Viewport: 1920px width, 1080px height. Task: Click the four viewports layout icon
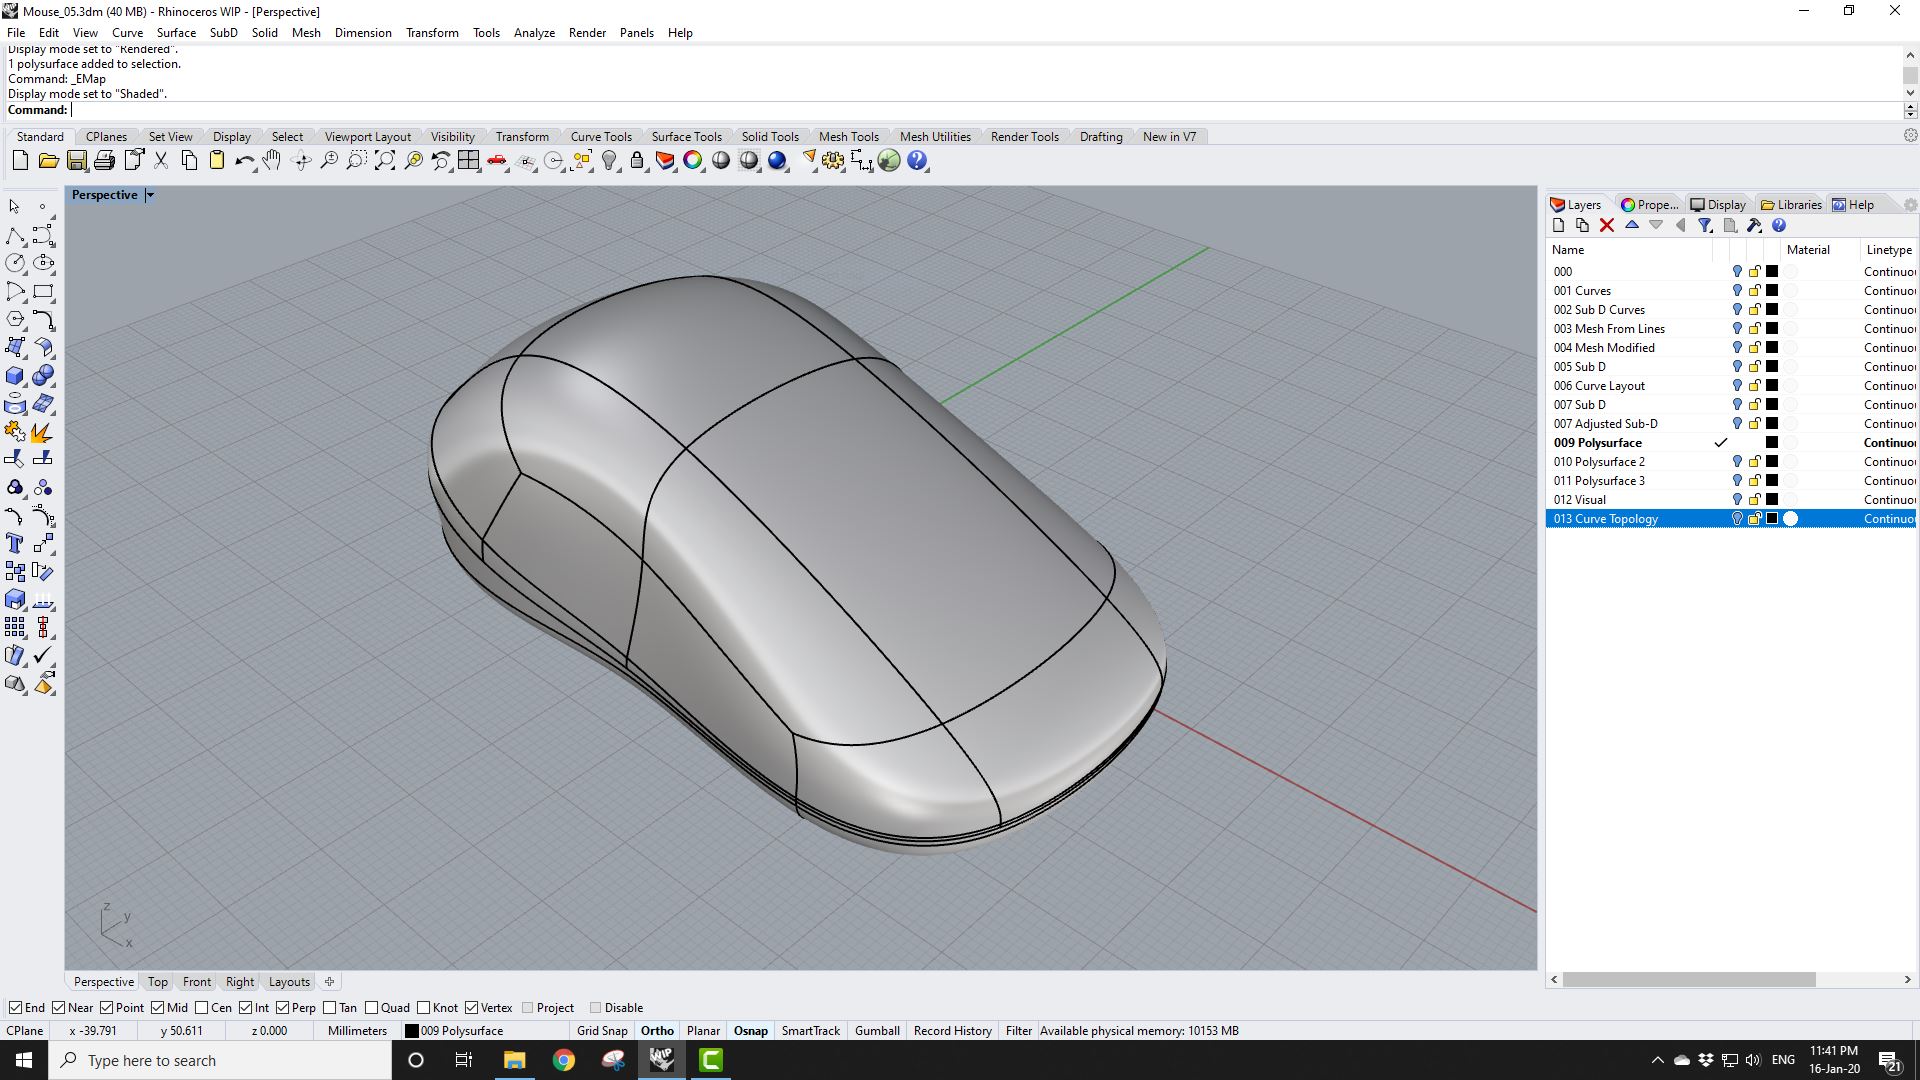469,161
